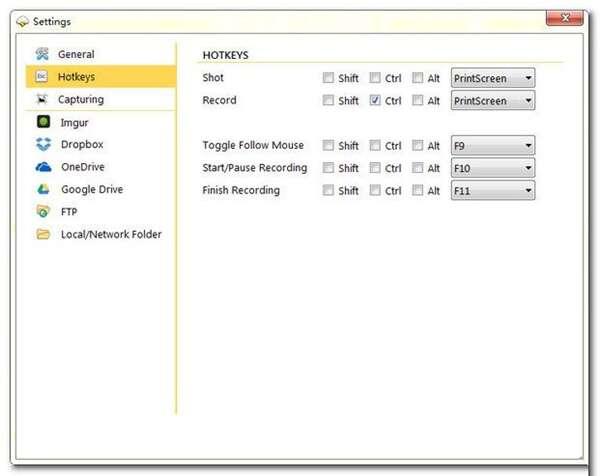Click the green Imgur icon
Screen dimensions: 600x476
43,122
